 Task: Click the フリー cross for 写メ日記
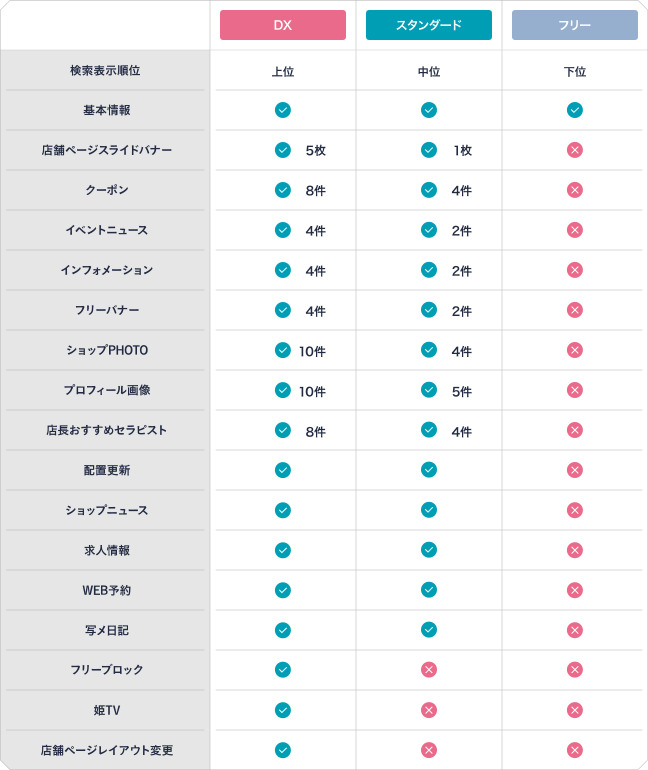tap(575, 630)
